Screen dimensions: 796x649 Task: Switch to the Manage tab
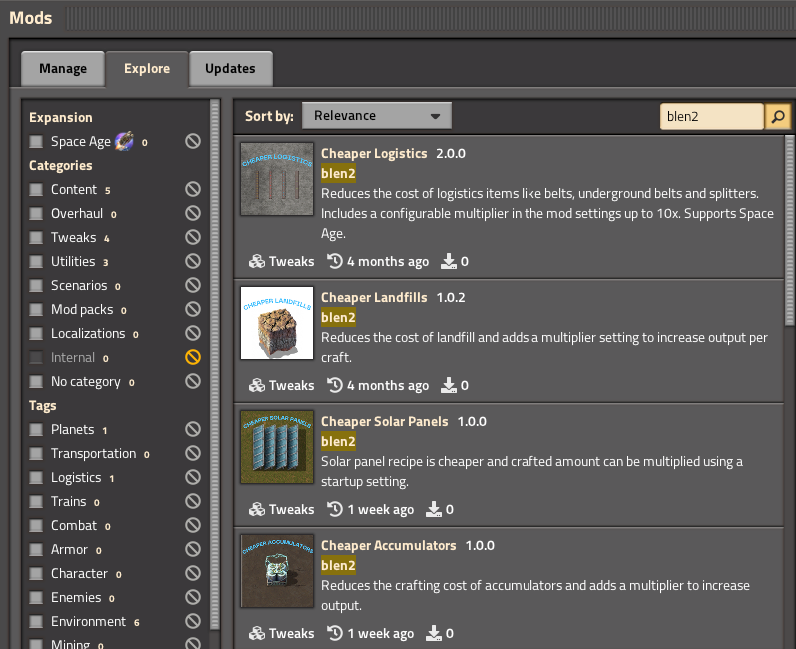pyautogui.click(x=63, y=69)
